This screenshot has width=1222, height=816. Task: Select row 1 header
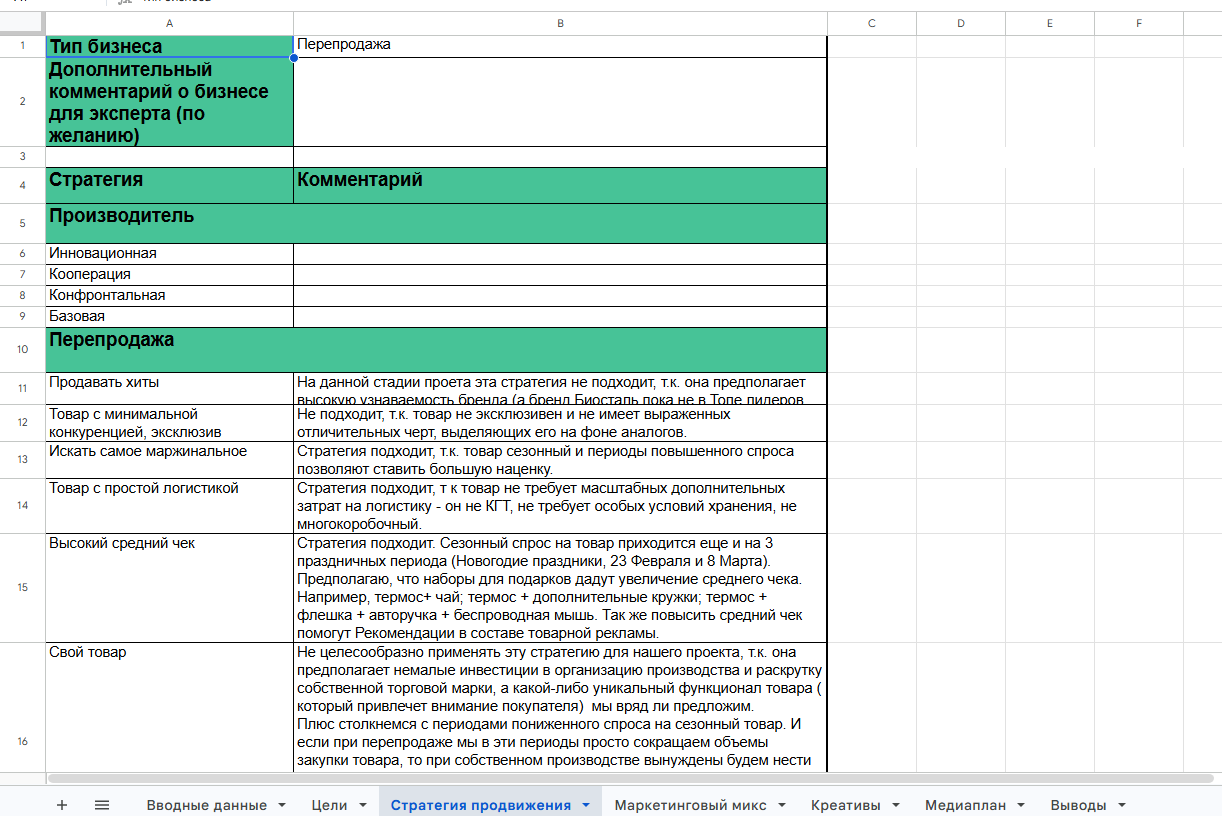coord(22,46)
